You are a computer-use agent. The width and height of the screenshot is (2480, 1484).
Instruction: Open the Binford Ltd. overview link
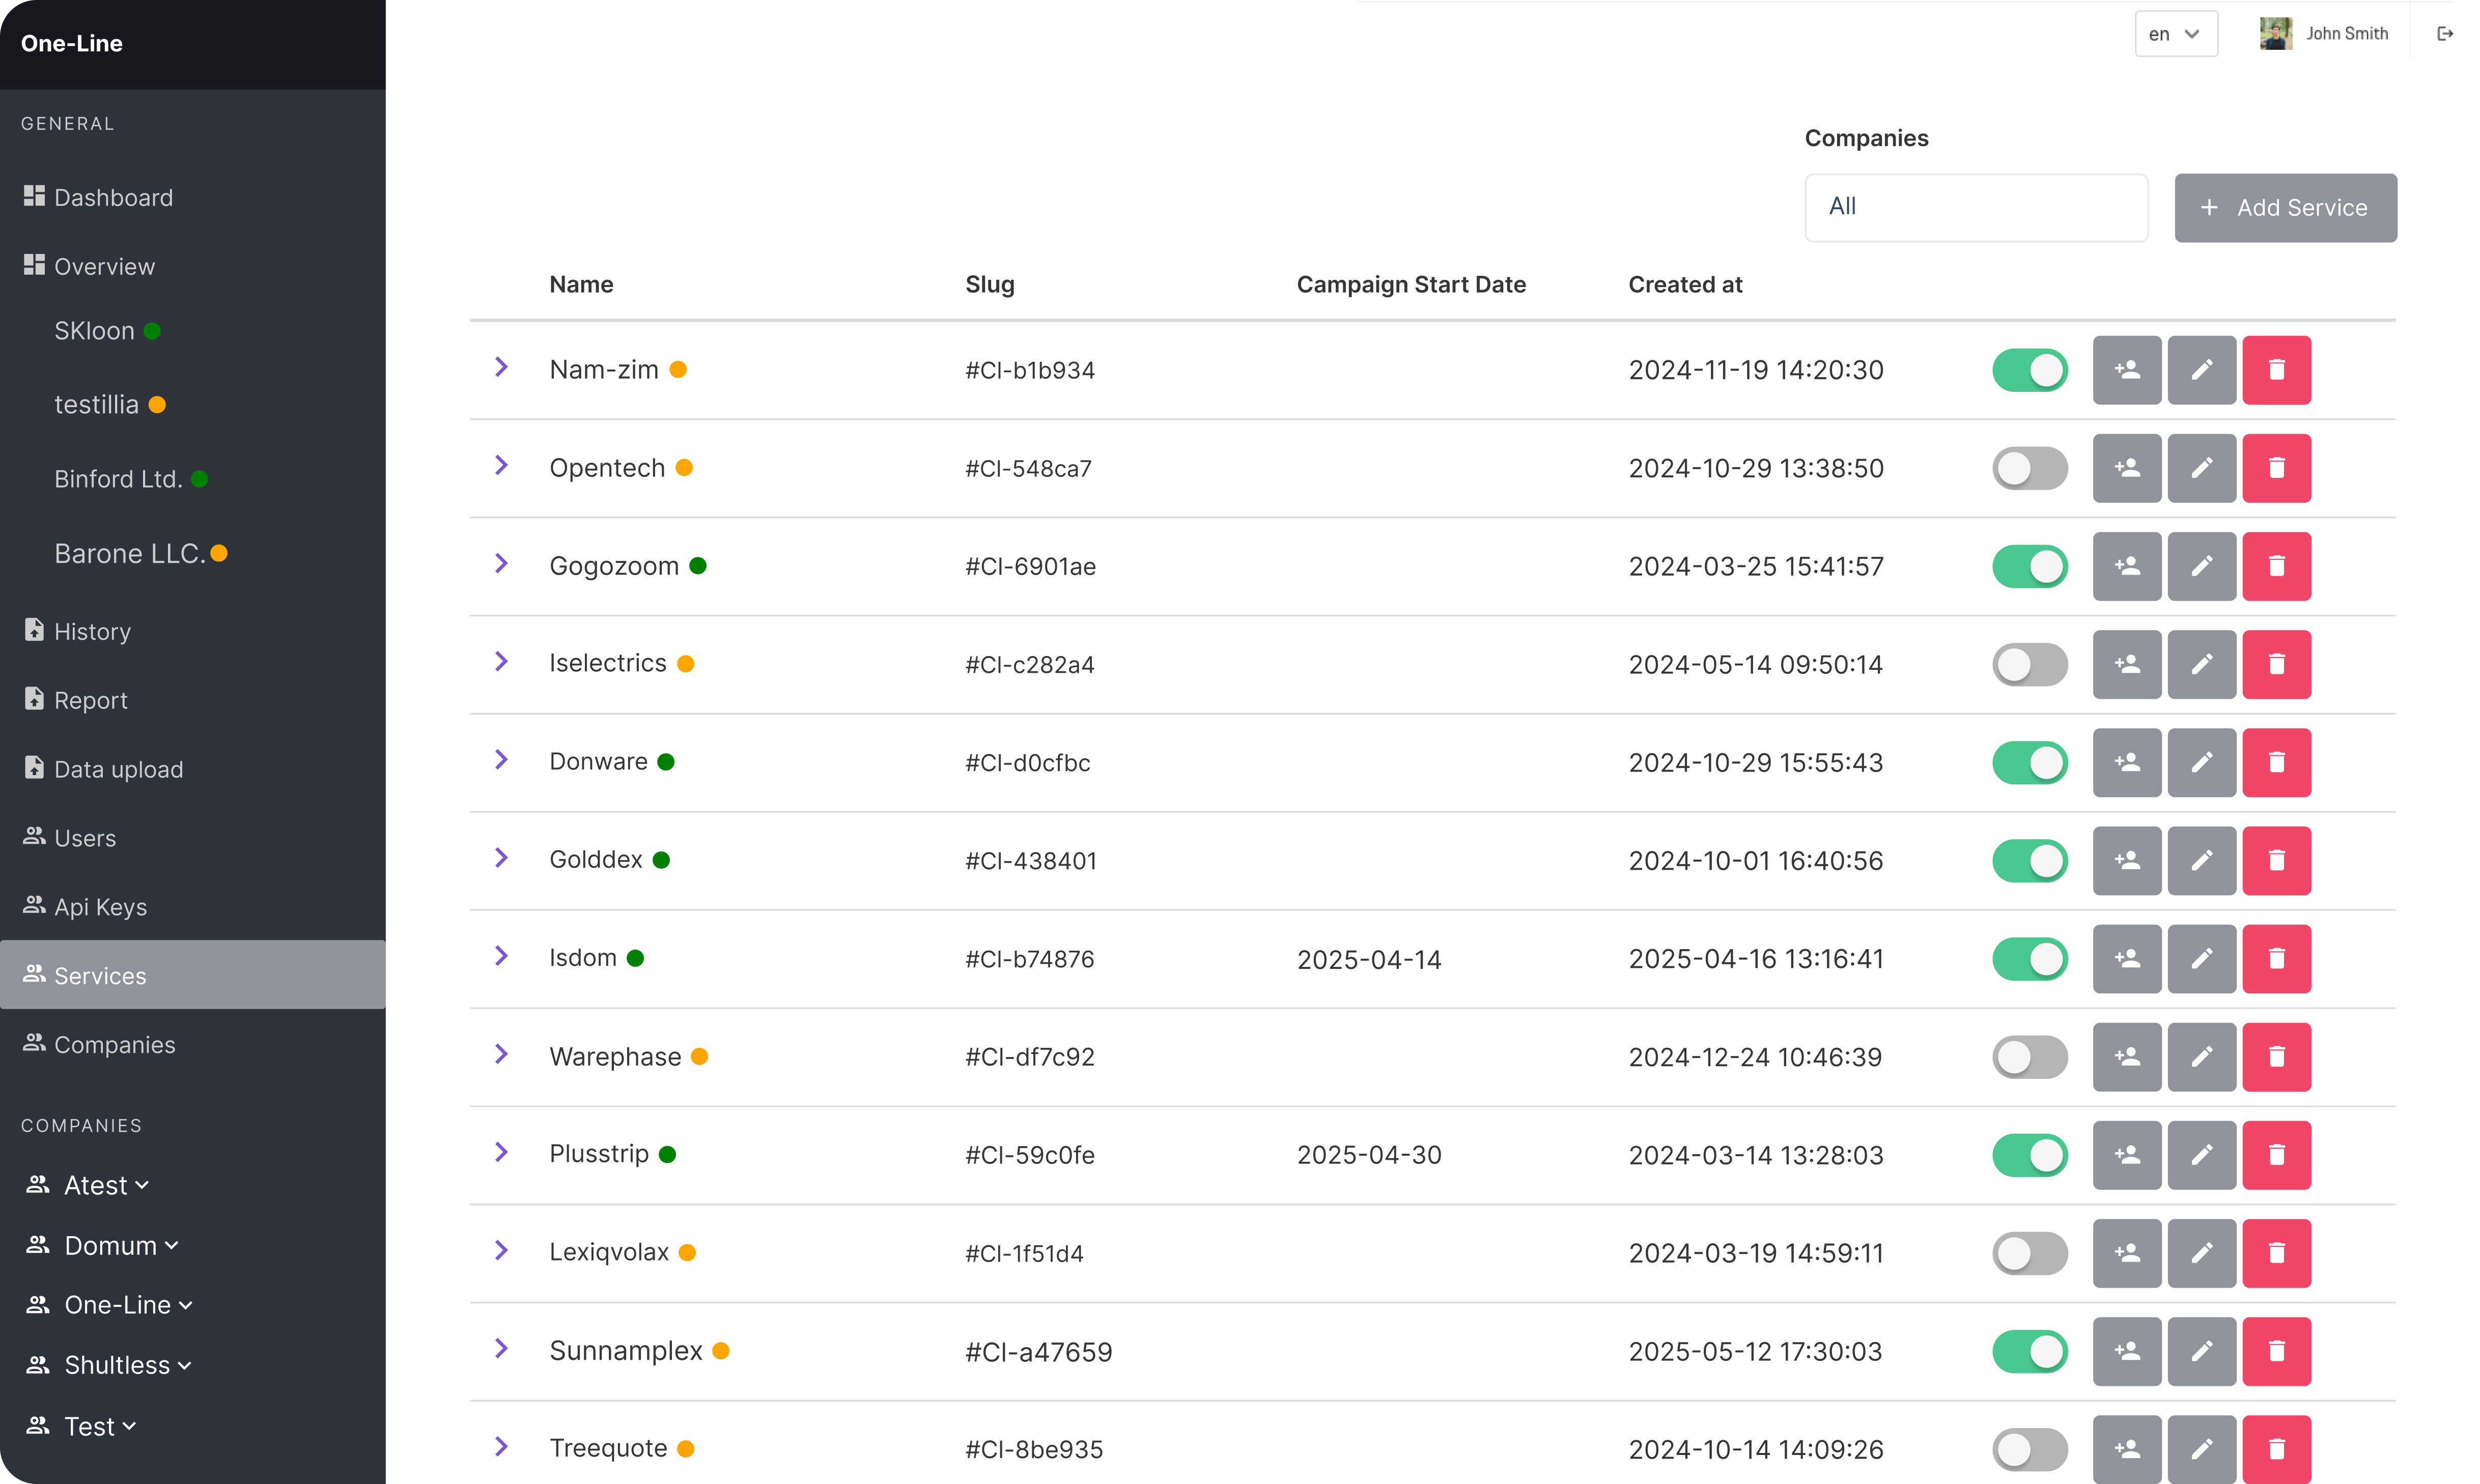pyautogui.click(x=118, y=479)
